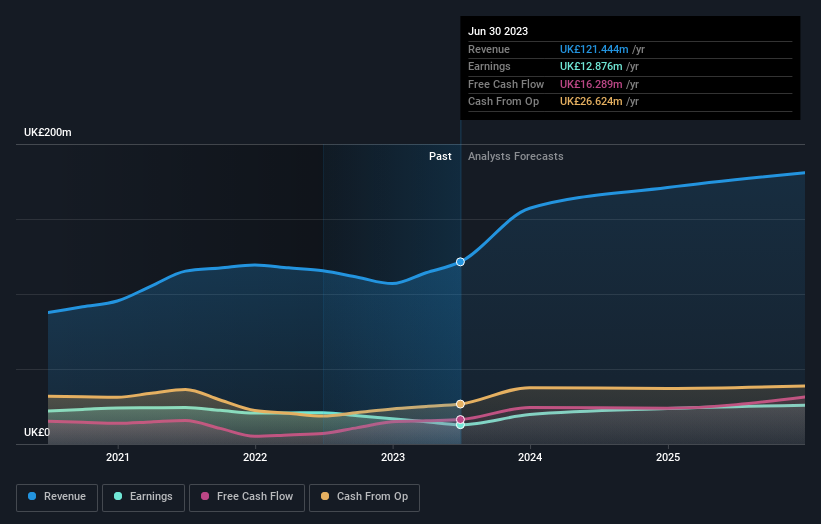Click the 2021 axis label
The width and height of the screenshot is (821, 524).
[x=117, y=458]
